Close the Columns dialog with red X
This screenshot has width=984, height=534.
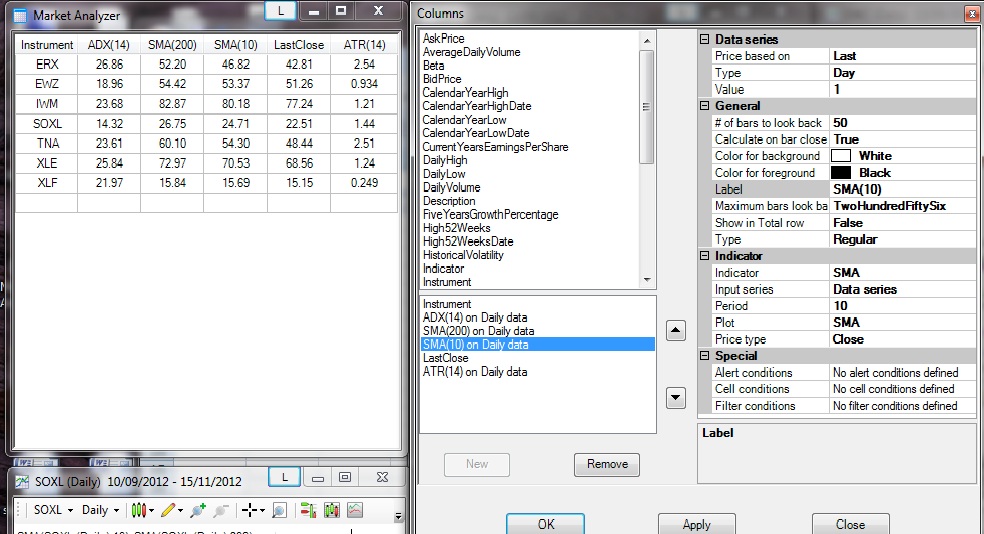pos(972,14)
